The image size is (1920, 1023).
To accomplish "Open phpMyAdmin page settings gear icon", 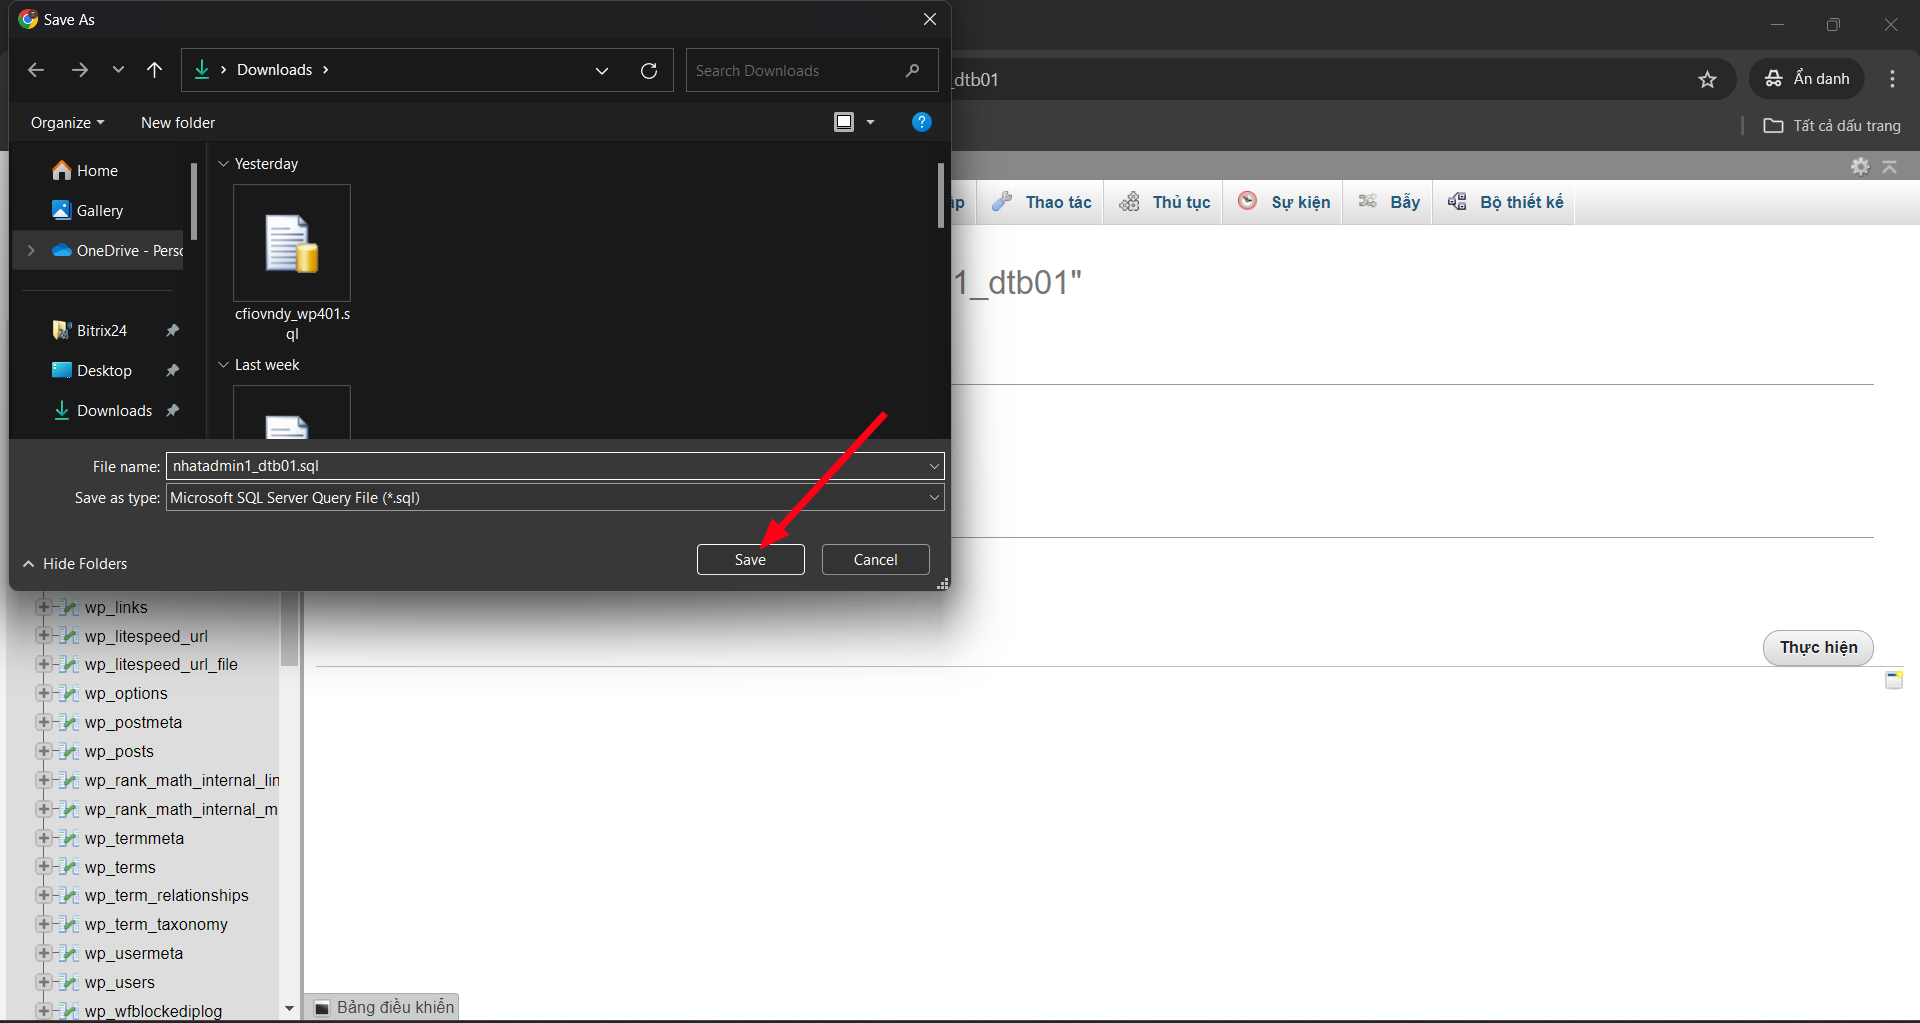I will coord(1860,166).
